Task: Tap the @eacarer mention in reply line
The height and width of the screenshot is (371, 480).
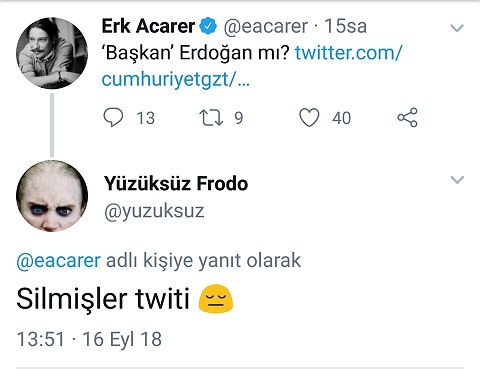Action: [x=58, y=261]
